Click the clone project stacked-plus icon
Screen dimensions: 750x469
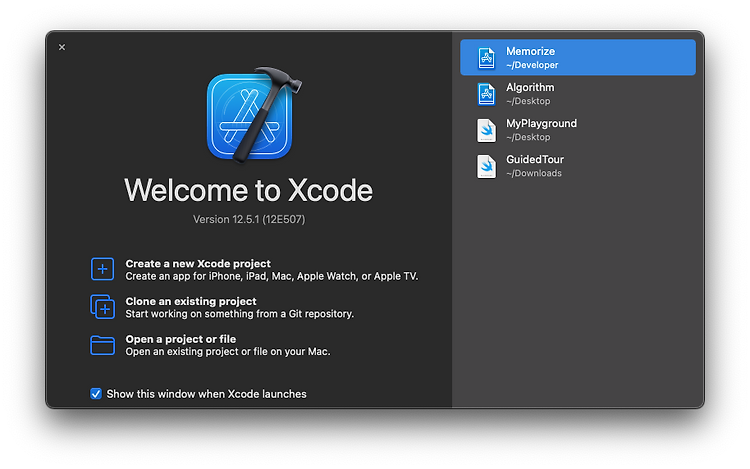pos(102,307)
